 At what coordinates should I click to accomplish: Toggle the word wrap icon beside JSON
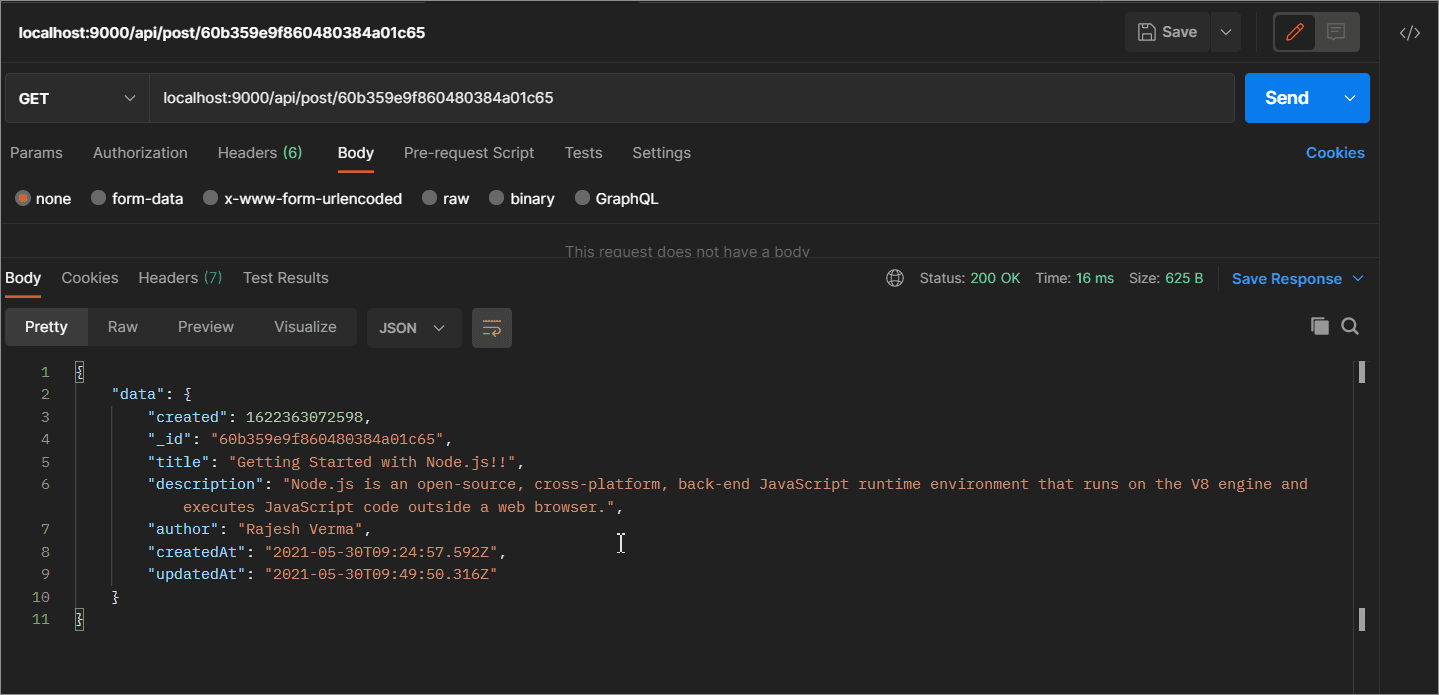(491, 328)
